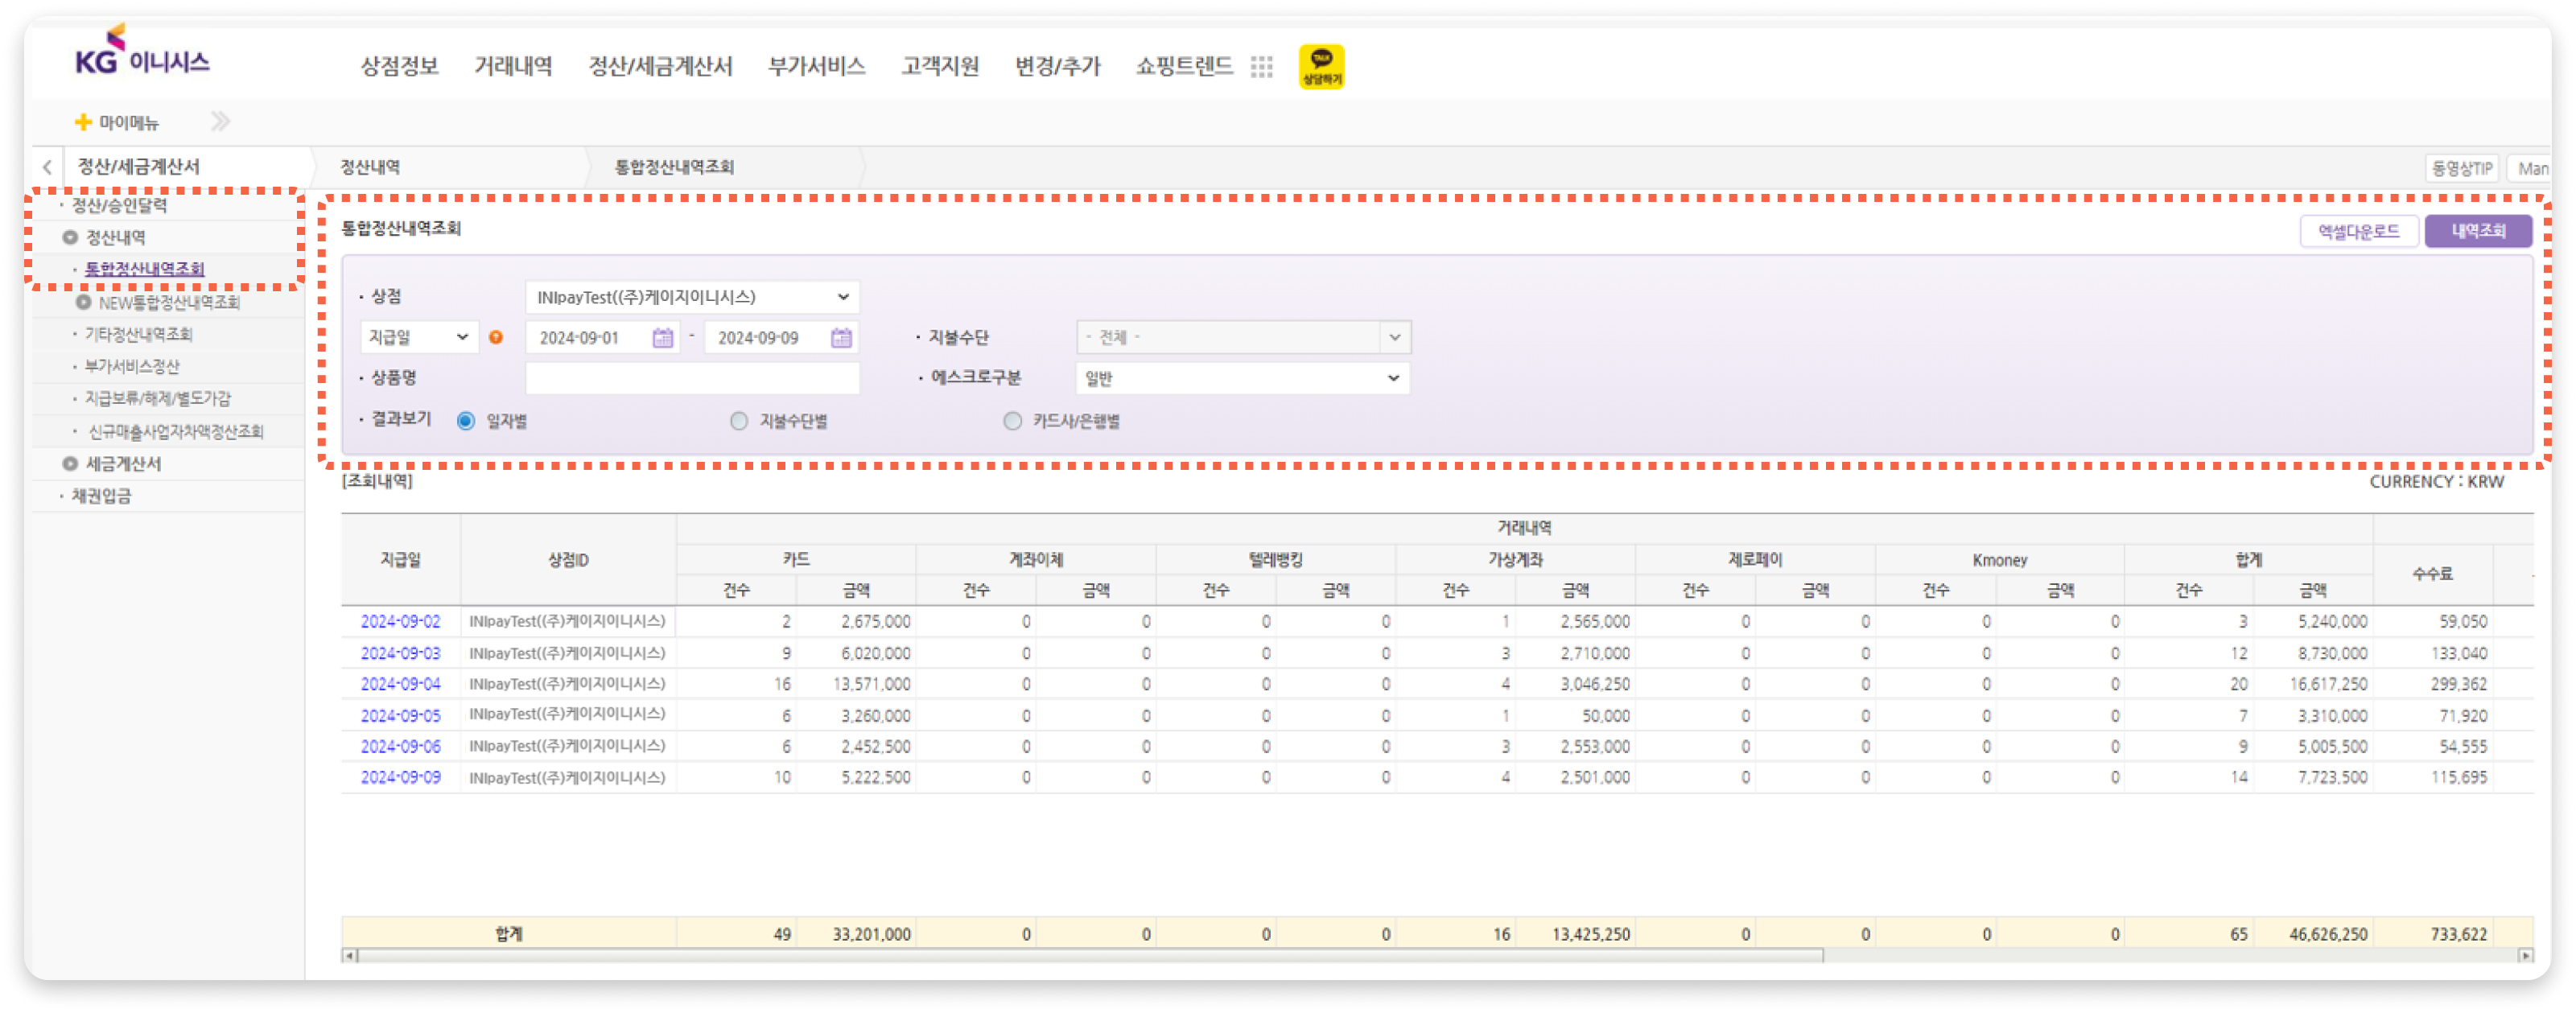The image size is (2576, 1013).
Task: Open the 고객지원 top menu
Action: point(940,66)
